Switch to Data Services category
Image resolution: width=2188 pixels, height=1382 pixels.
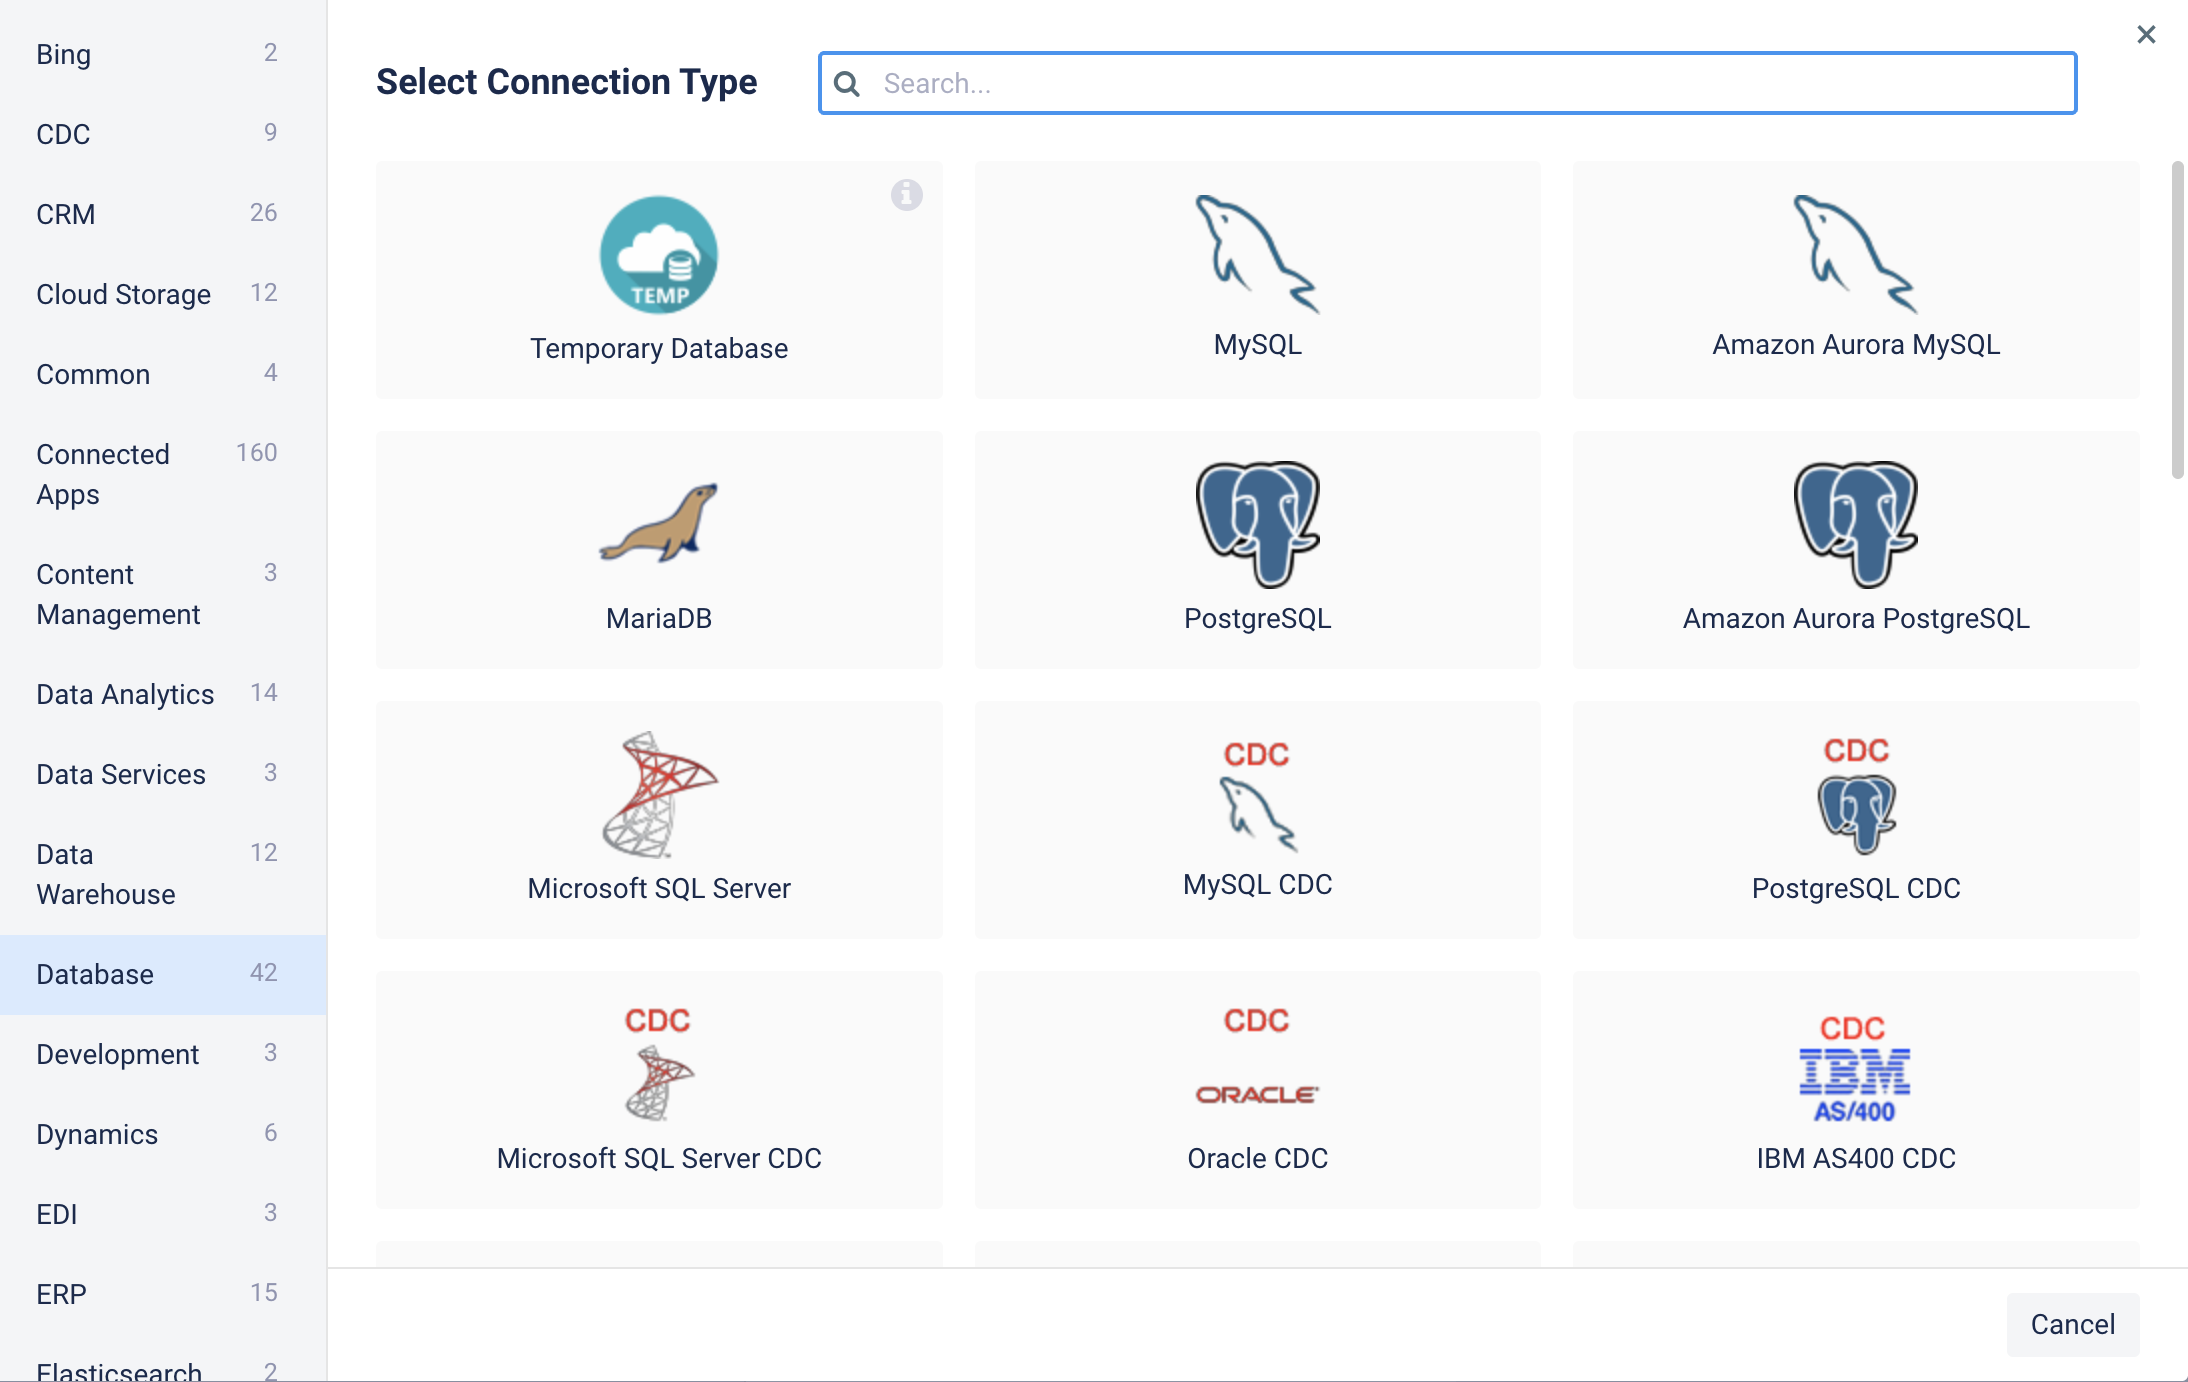163,774
